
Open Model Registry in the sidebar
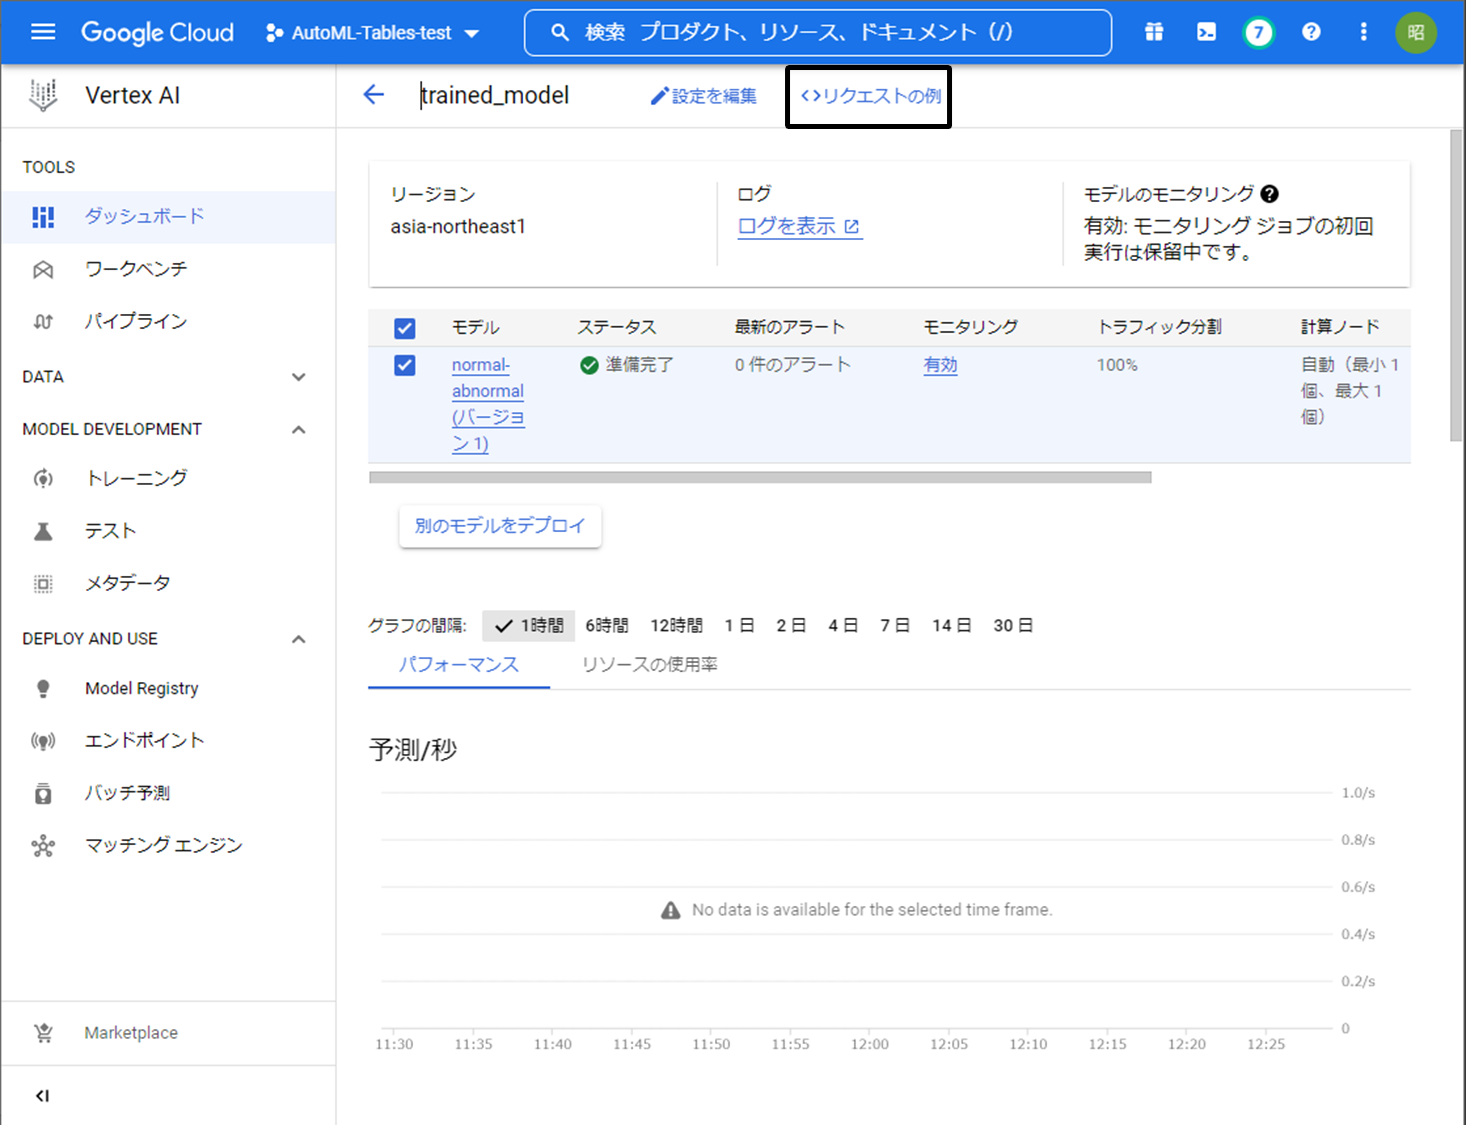(x=168, y=688)
